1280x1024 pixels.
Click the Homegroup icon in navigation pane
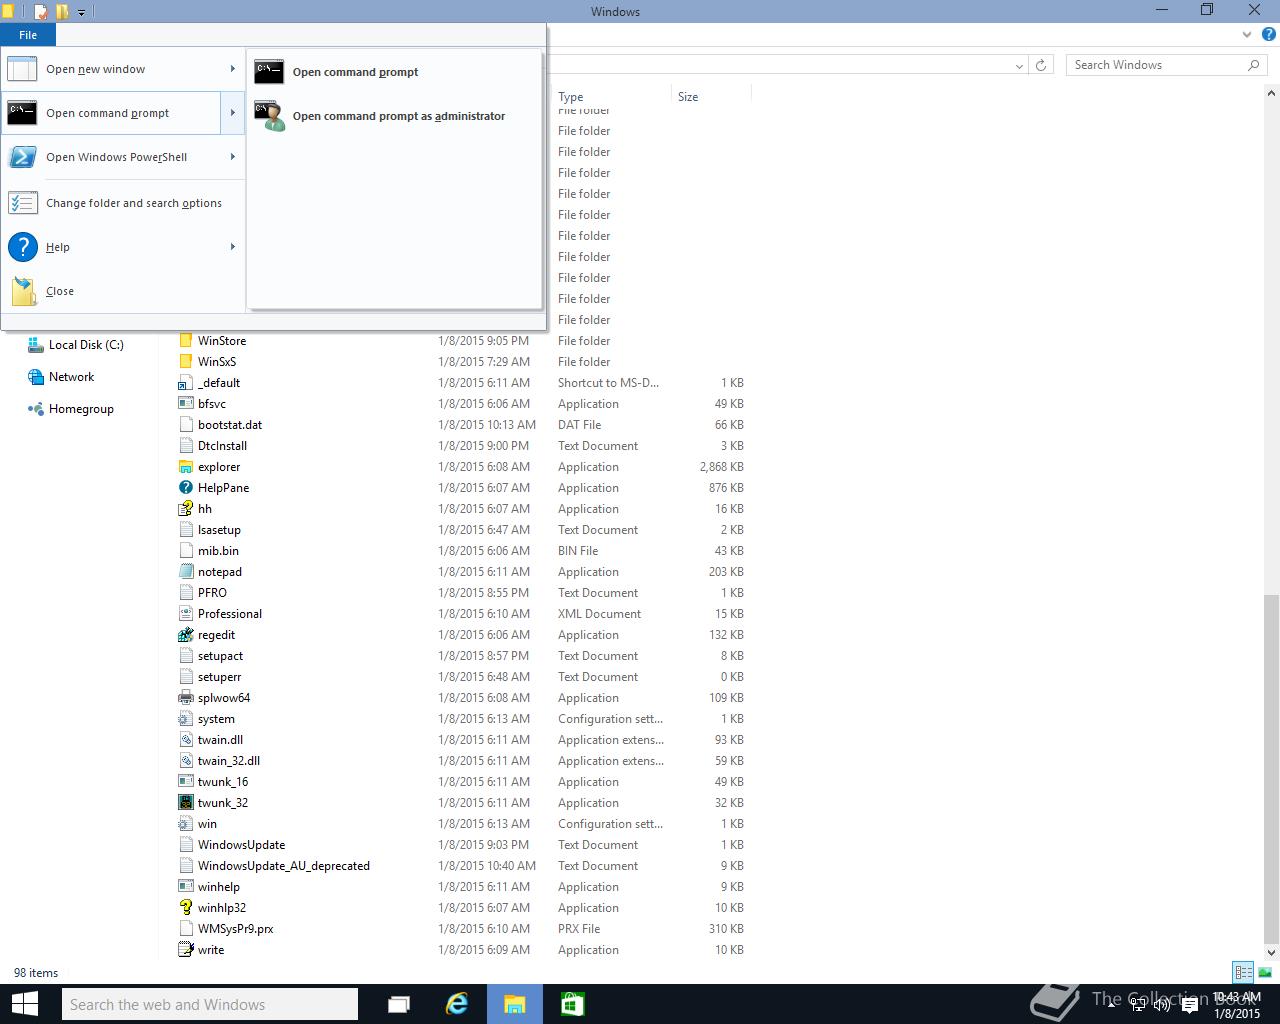tap(36, 409)
